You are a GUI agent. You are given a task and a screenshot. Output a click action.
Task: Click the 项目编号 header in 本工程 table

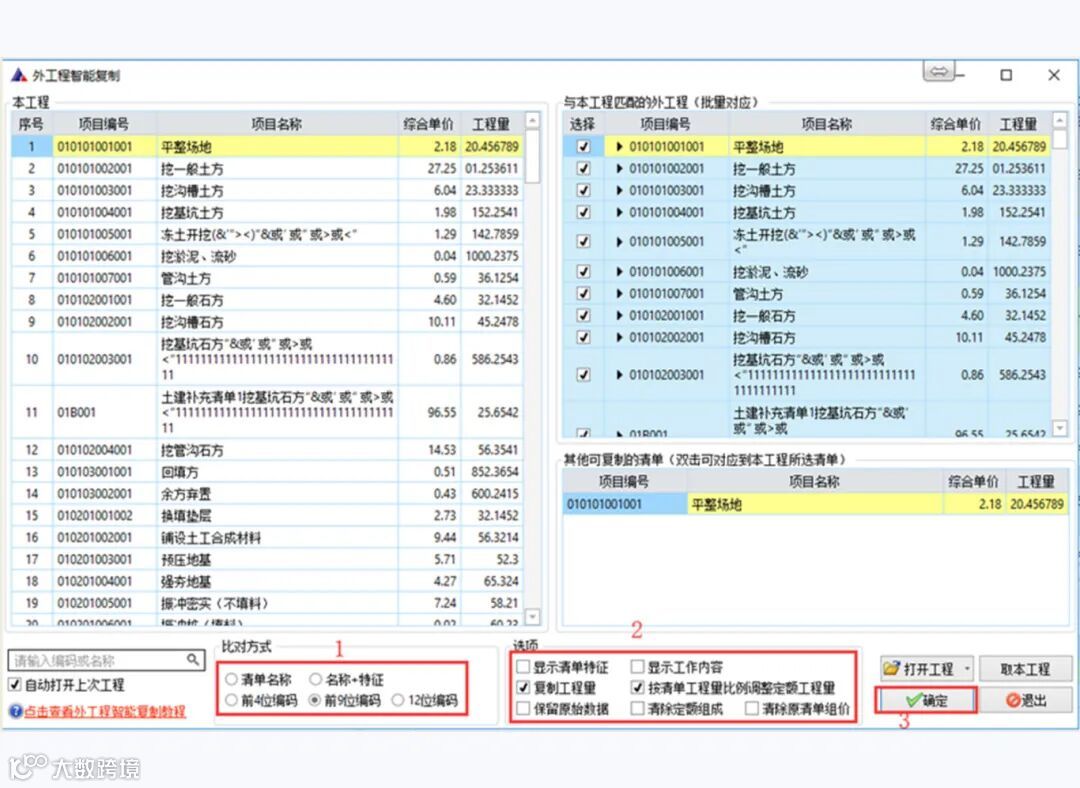[x=104, y=124]
